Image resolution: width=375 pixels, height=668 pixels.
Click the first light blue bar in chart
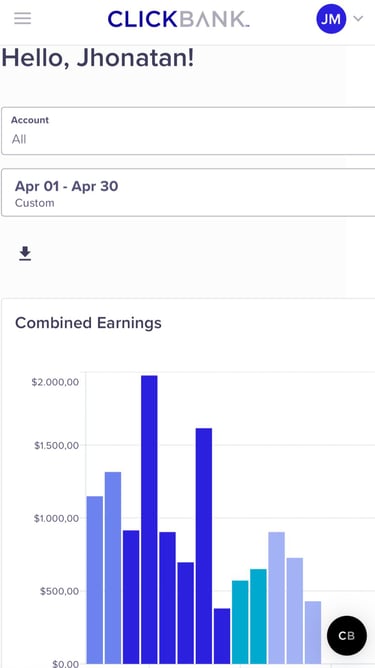coord(95,580)
